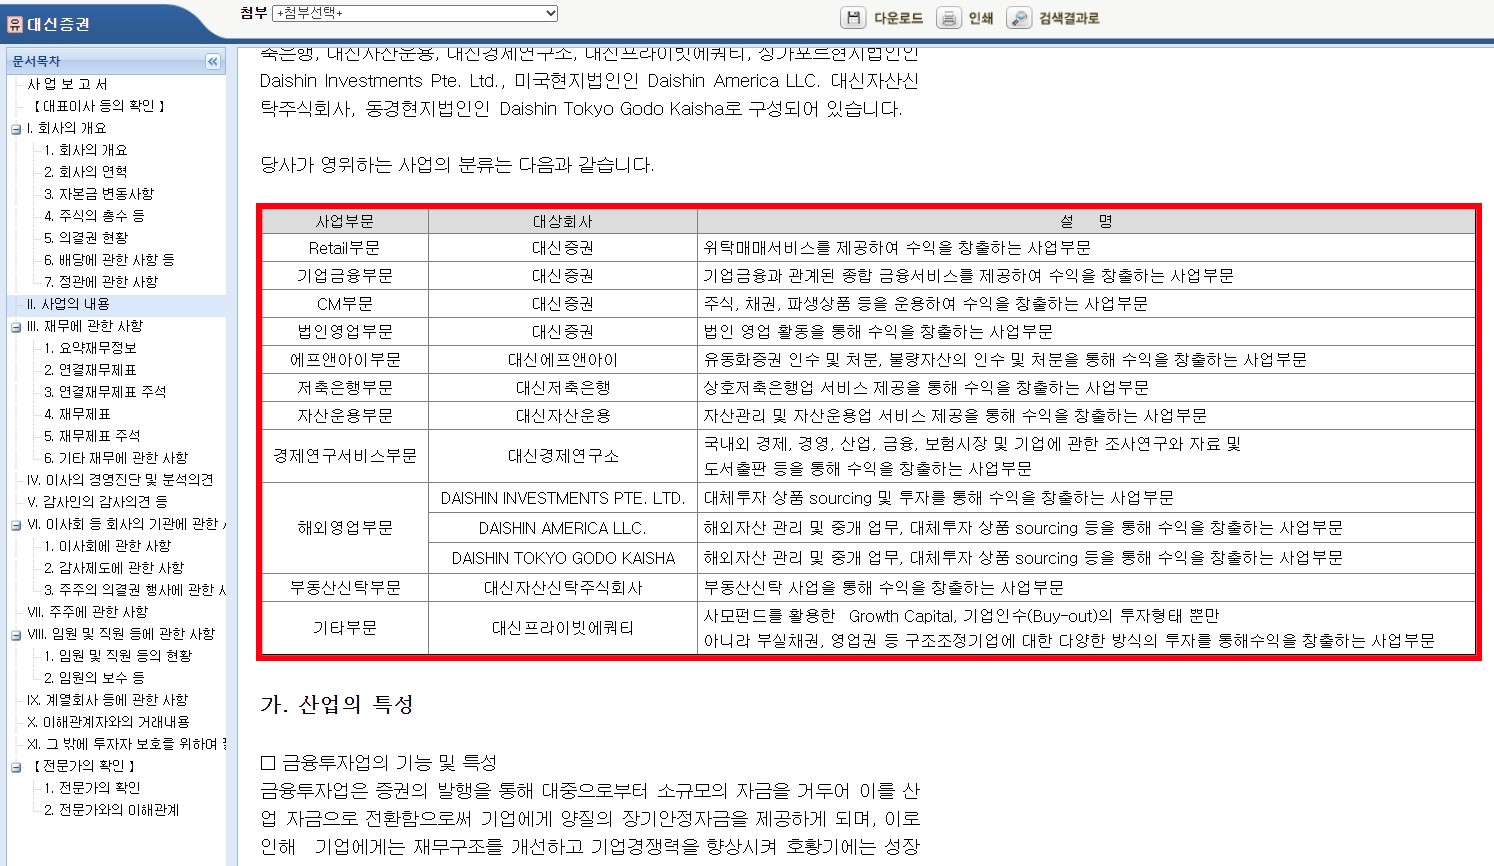1494x866 pixels.
Task: Open 7. 정관에 관한 사항
Action: click(x=101, y=282)
